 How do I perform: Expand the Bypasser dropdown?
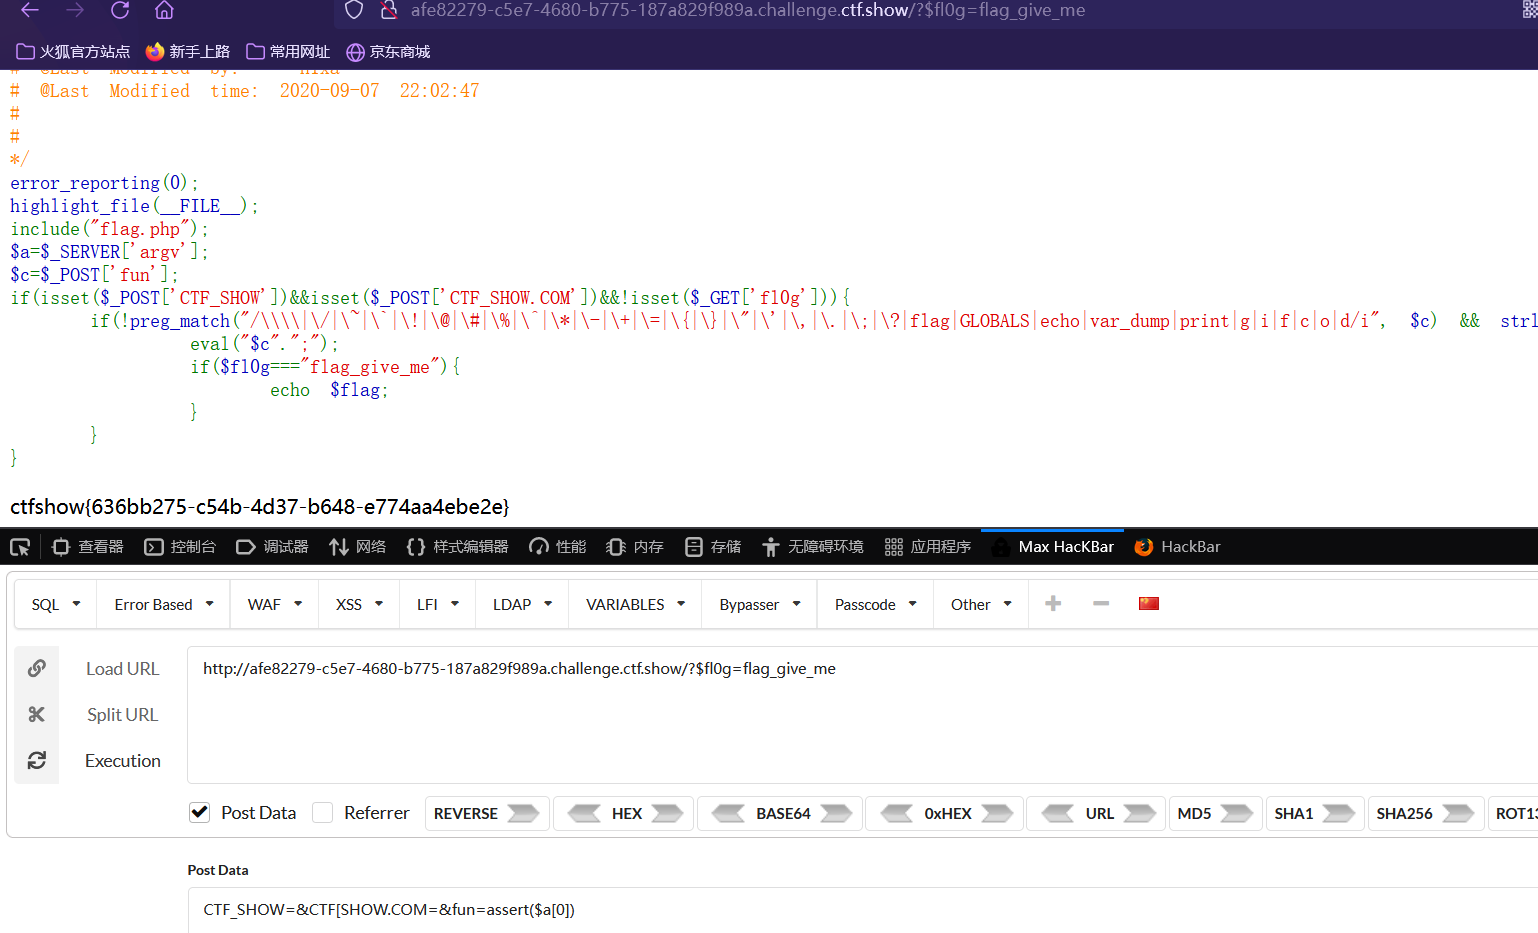760,604
